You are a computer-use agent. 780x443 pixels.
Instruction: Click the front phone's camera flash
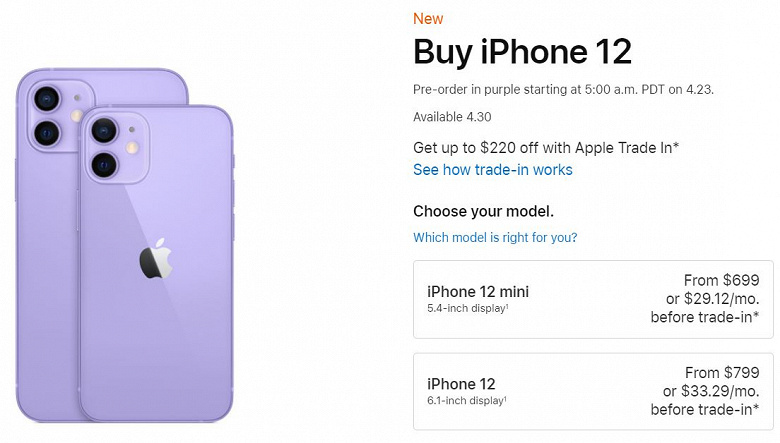pyautogui.click(x=130, y=147)
